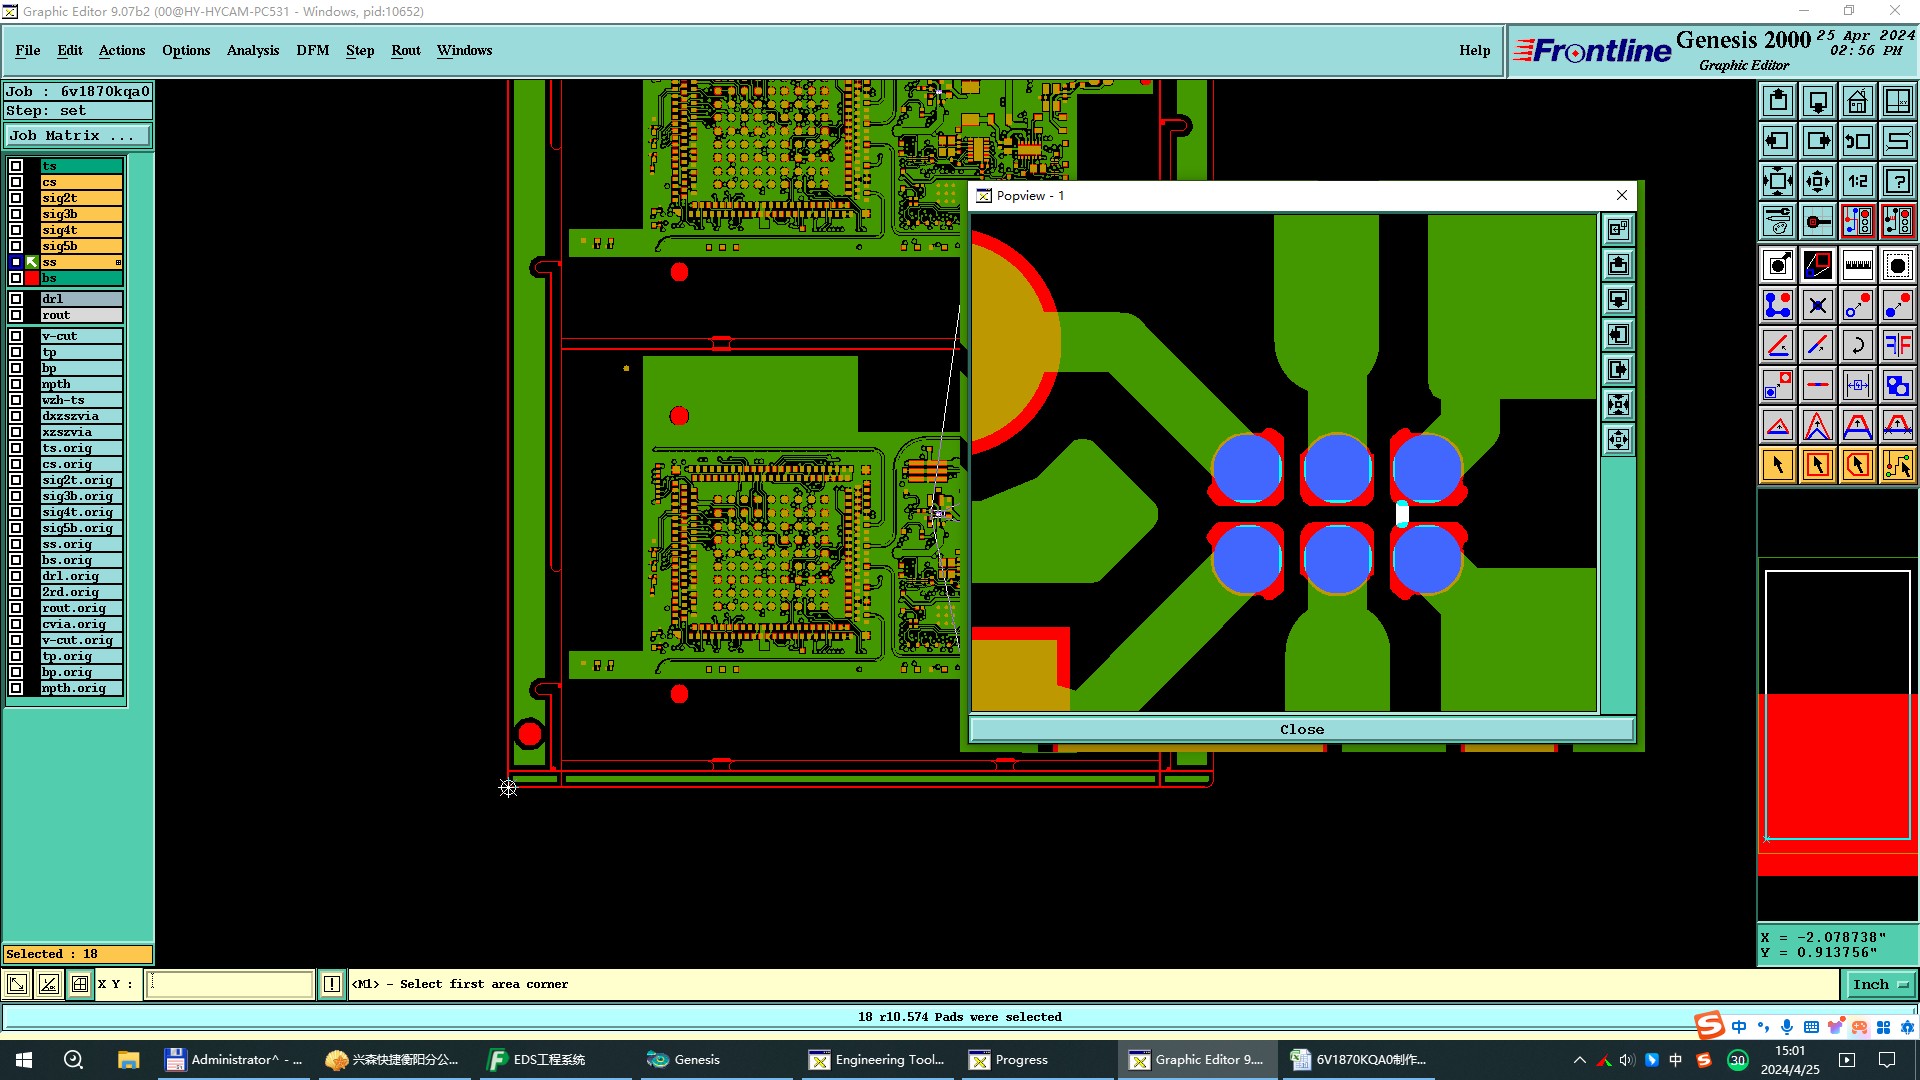Click the Job Matrix button
Screen dimensions: 1920x1080
pos(79,136)
